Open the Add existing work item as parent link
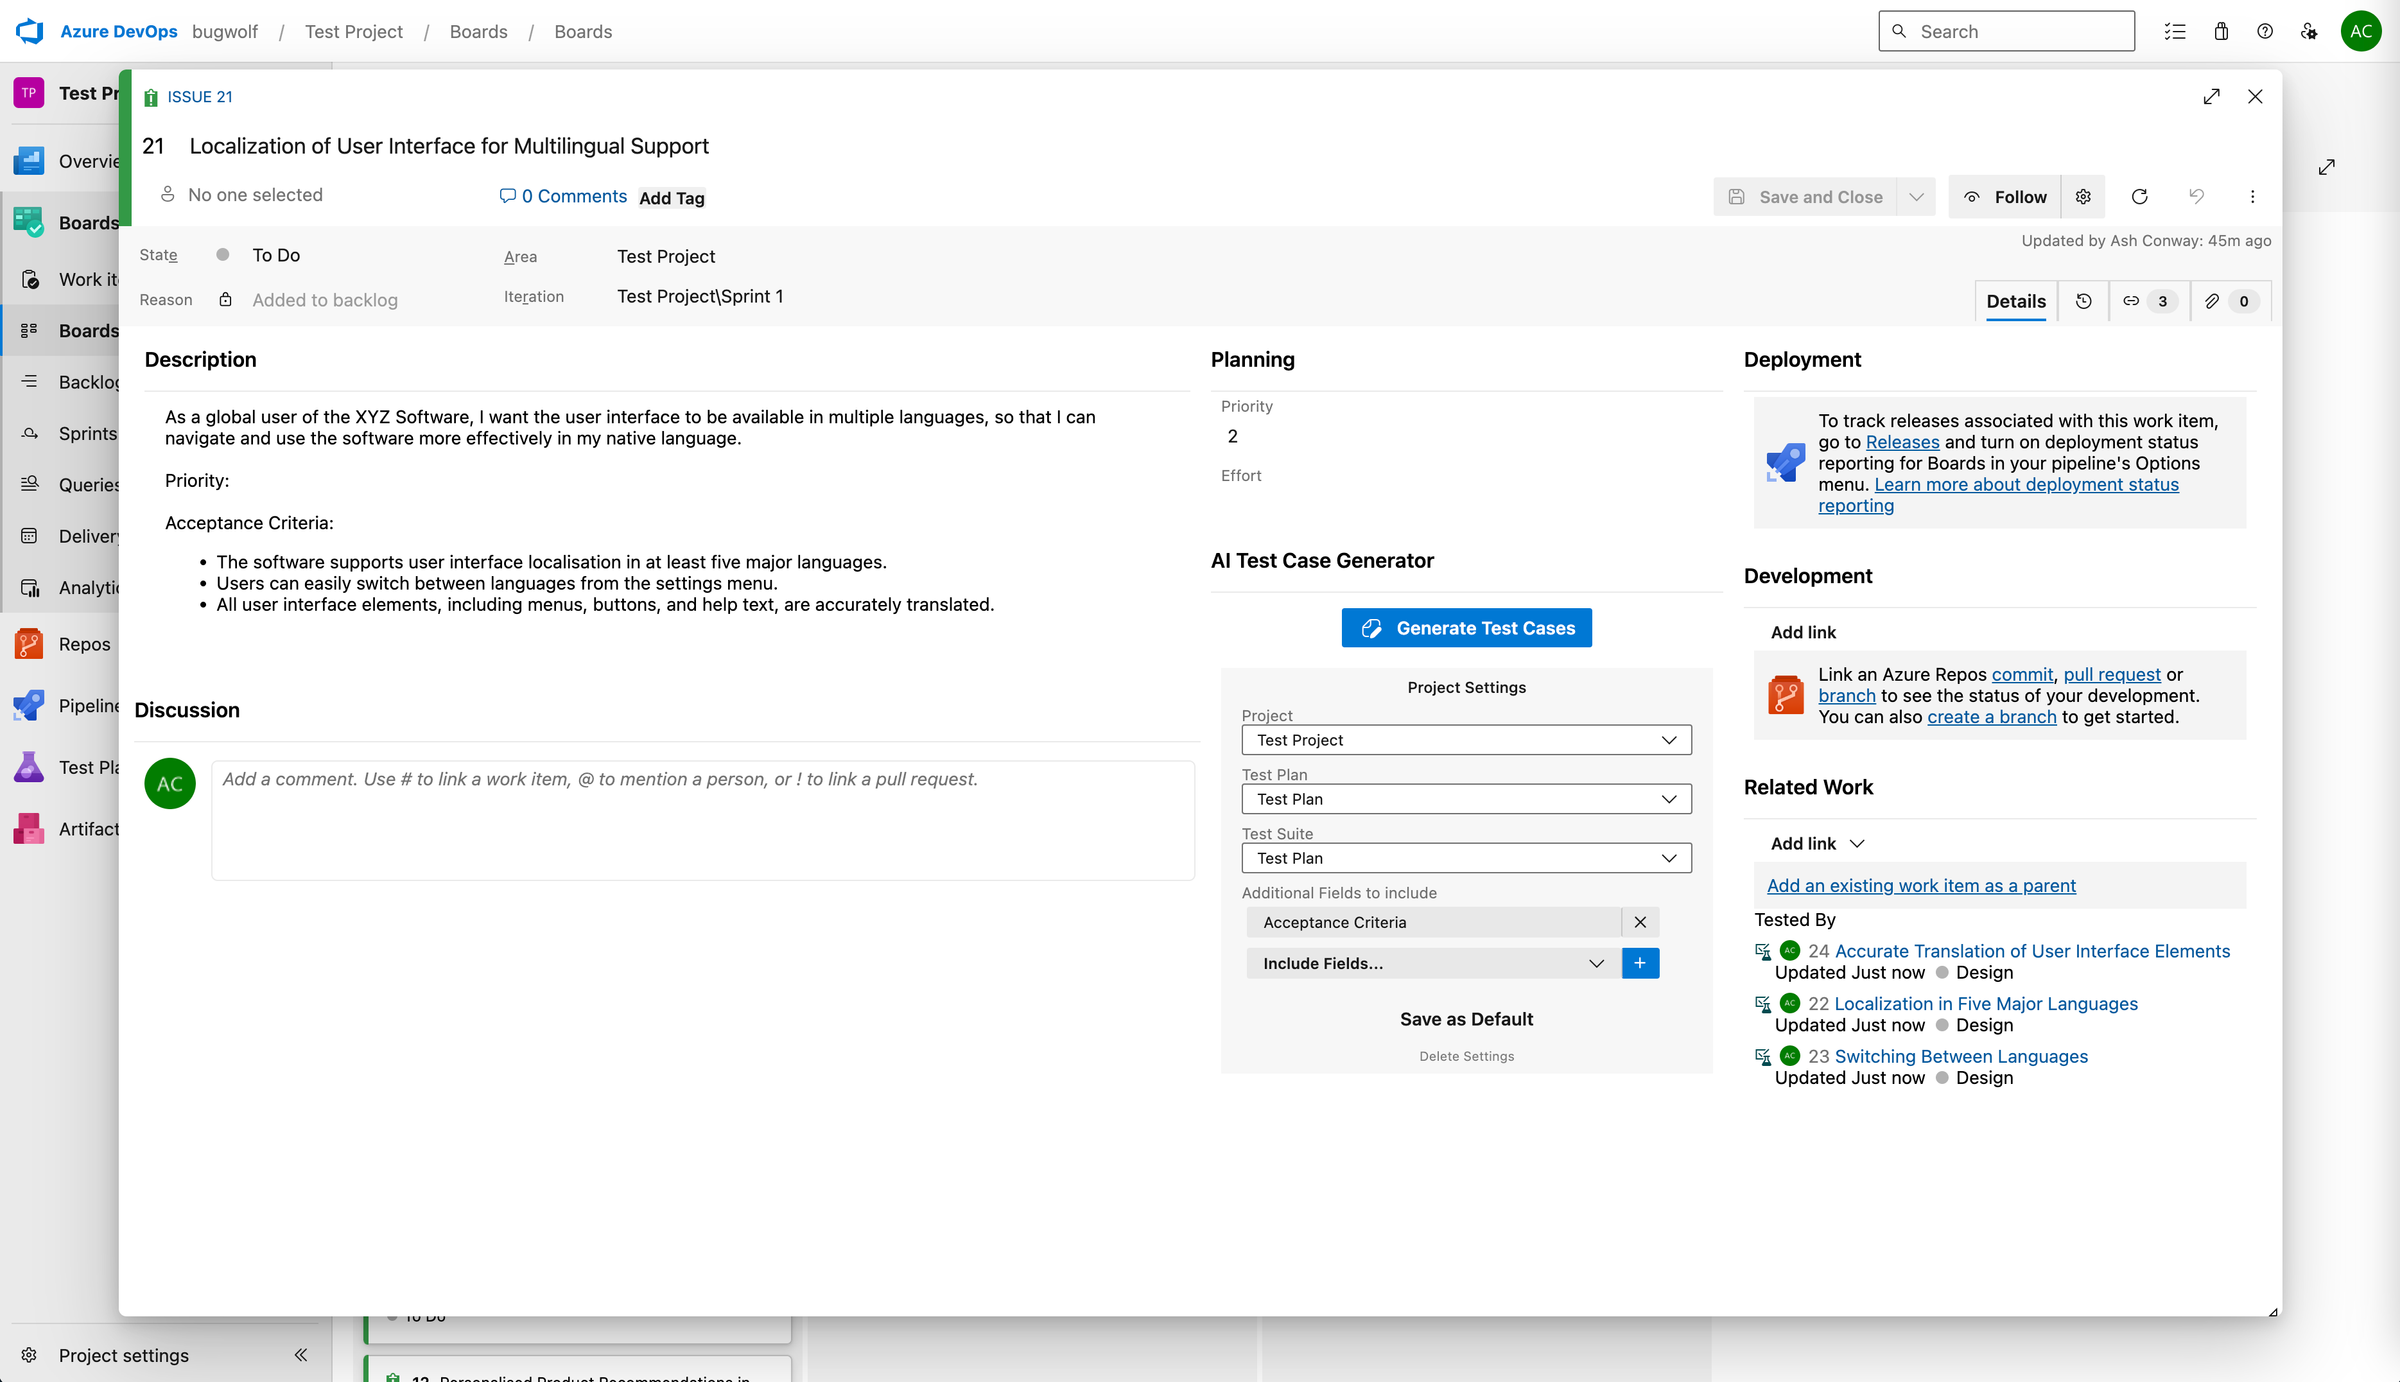This screenshot has height=1382, width=2400. (1920, 885)
